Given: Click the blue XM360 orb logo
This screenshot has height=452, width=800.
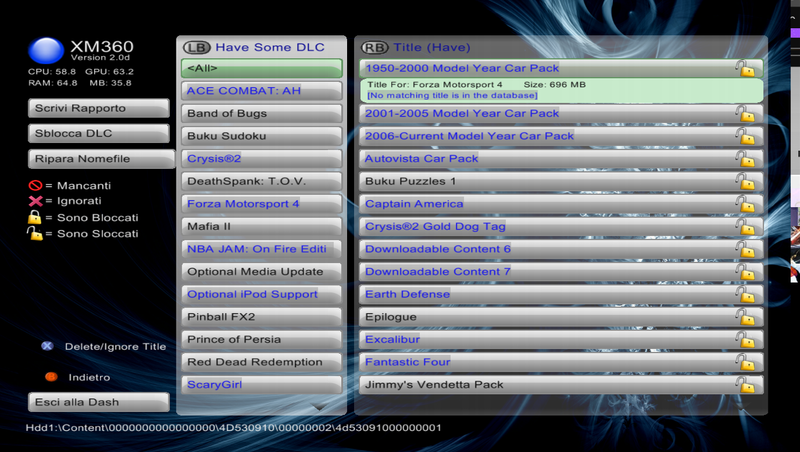Looking at the screenshot, I should point(46,51).
